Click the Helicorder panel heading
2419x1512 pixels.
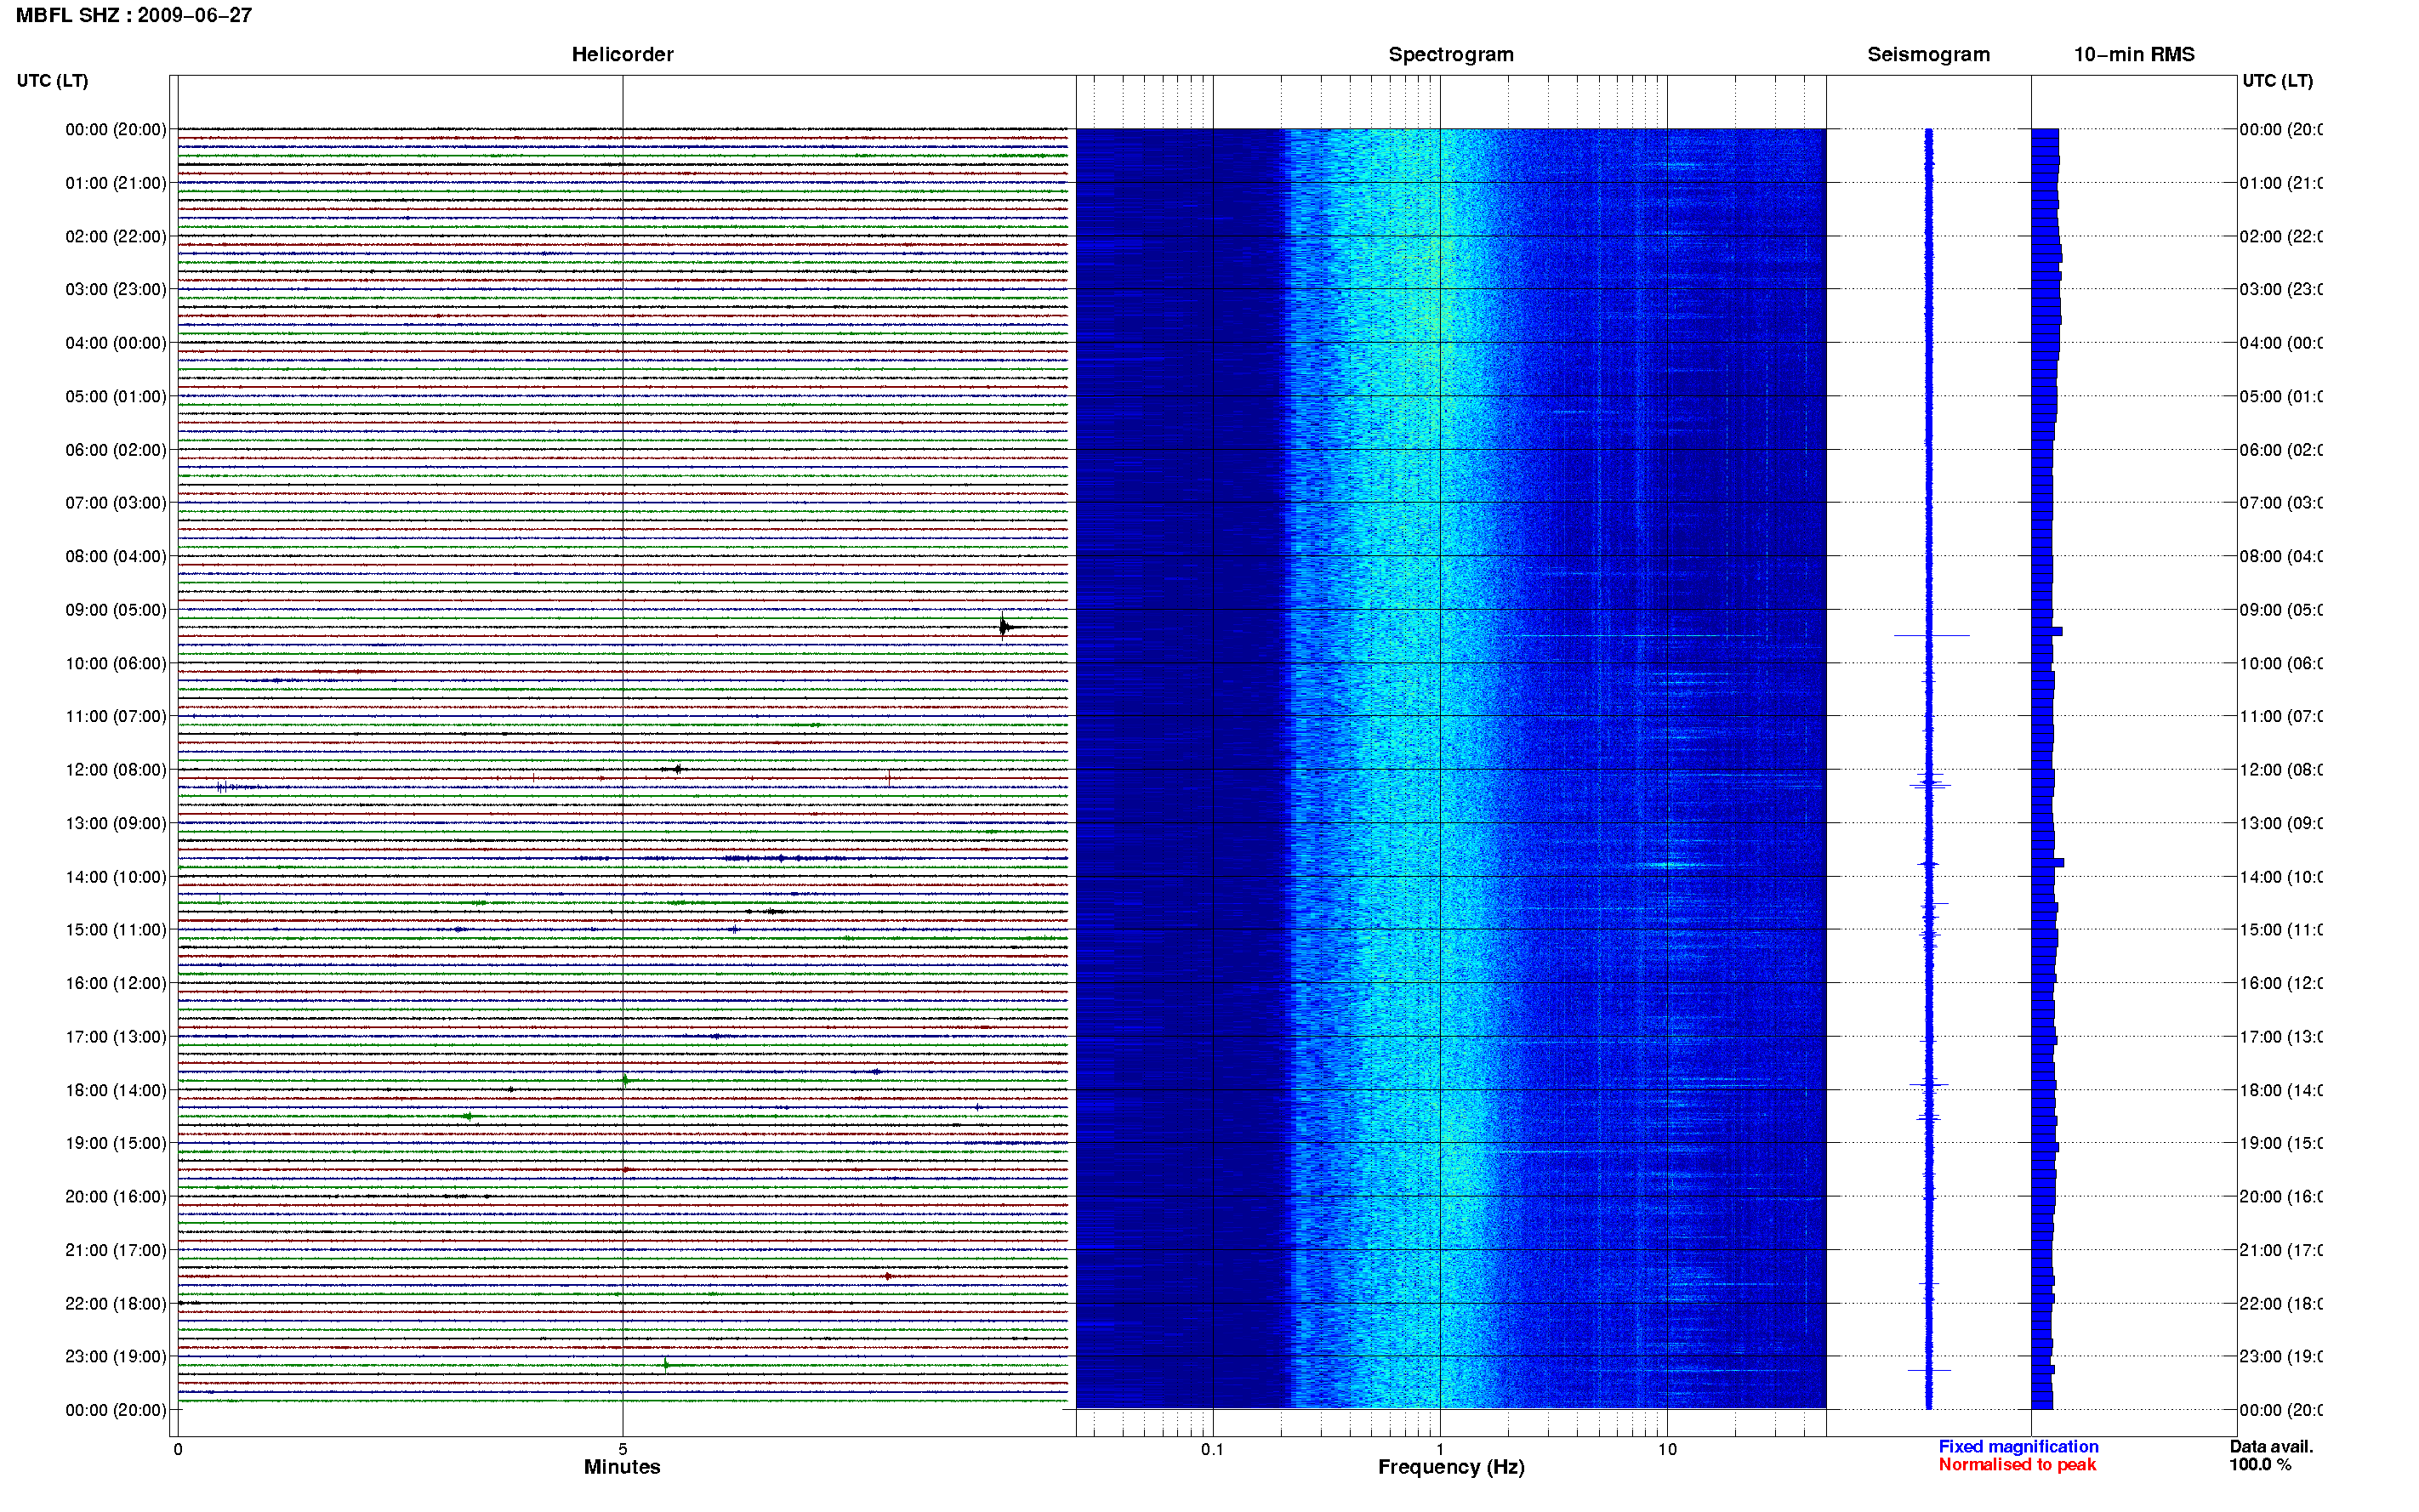pos(622,54)
